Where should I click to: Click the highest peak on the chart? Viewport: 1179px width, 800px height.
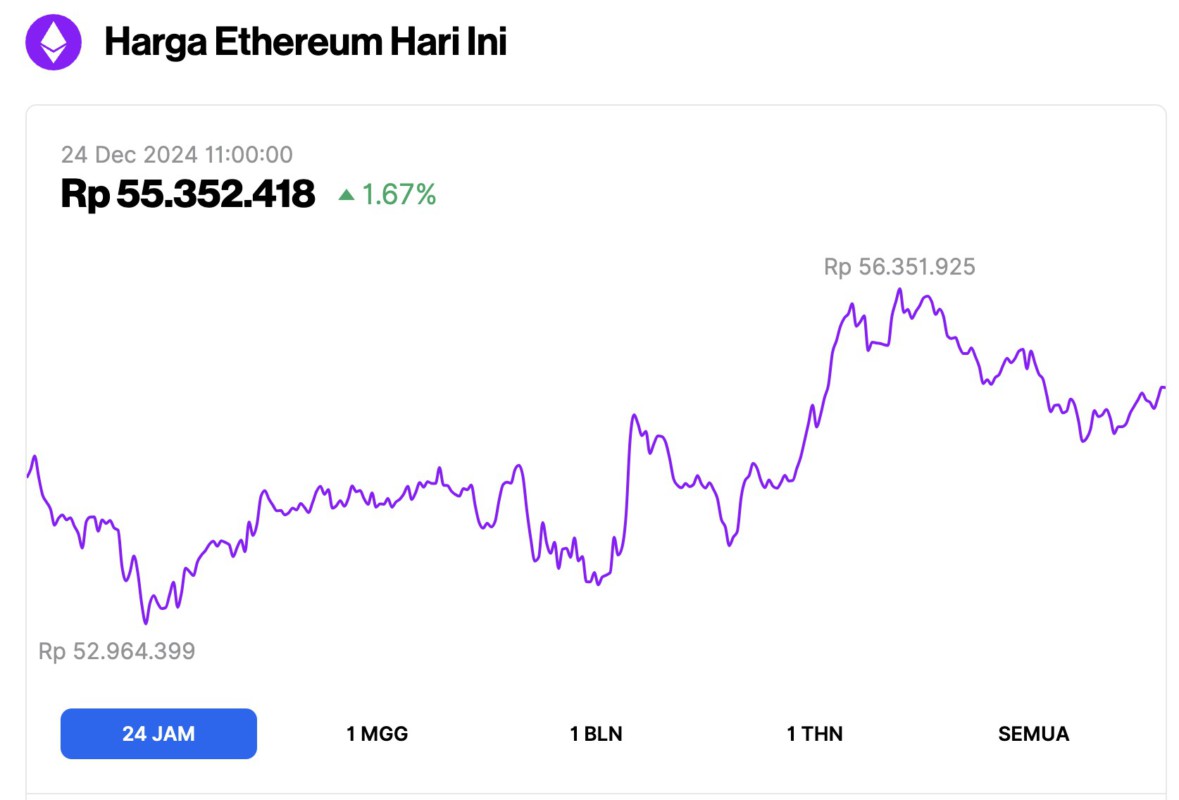point(899,287)
